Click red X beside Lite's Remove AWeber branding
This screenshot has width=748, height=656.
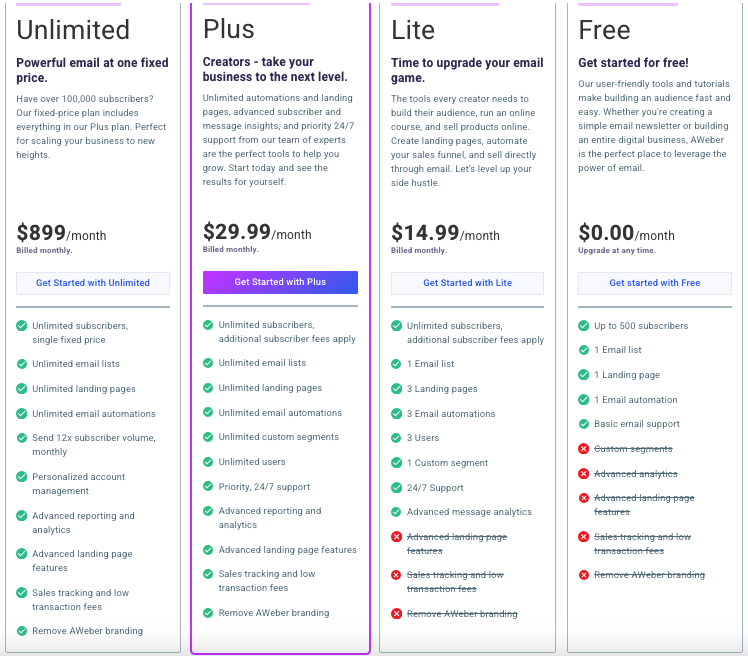(396, 614)
